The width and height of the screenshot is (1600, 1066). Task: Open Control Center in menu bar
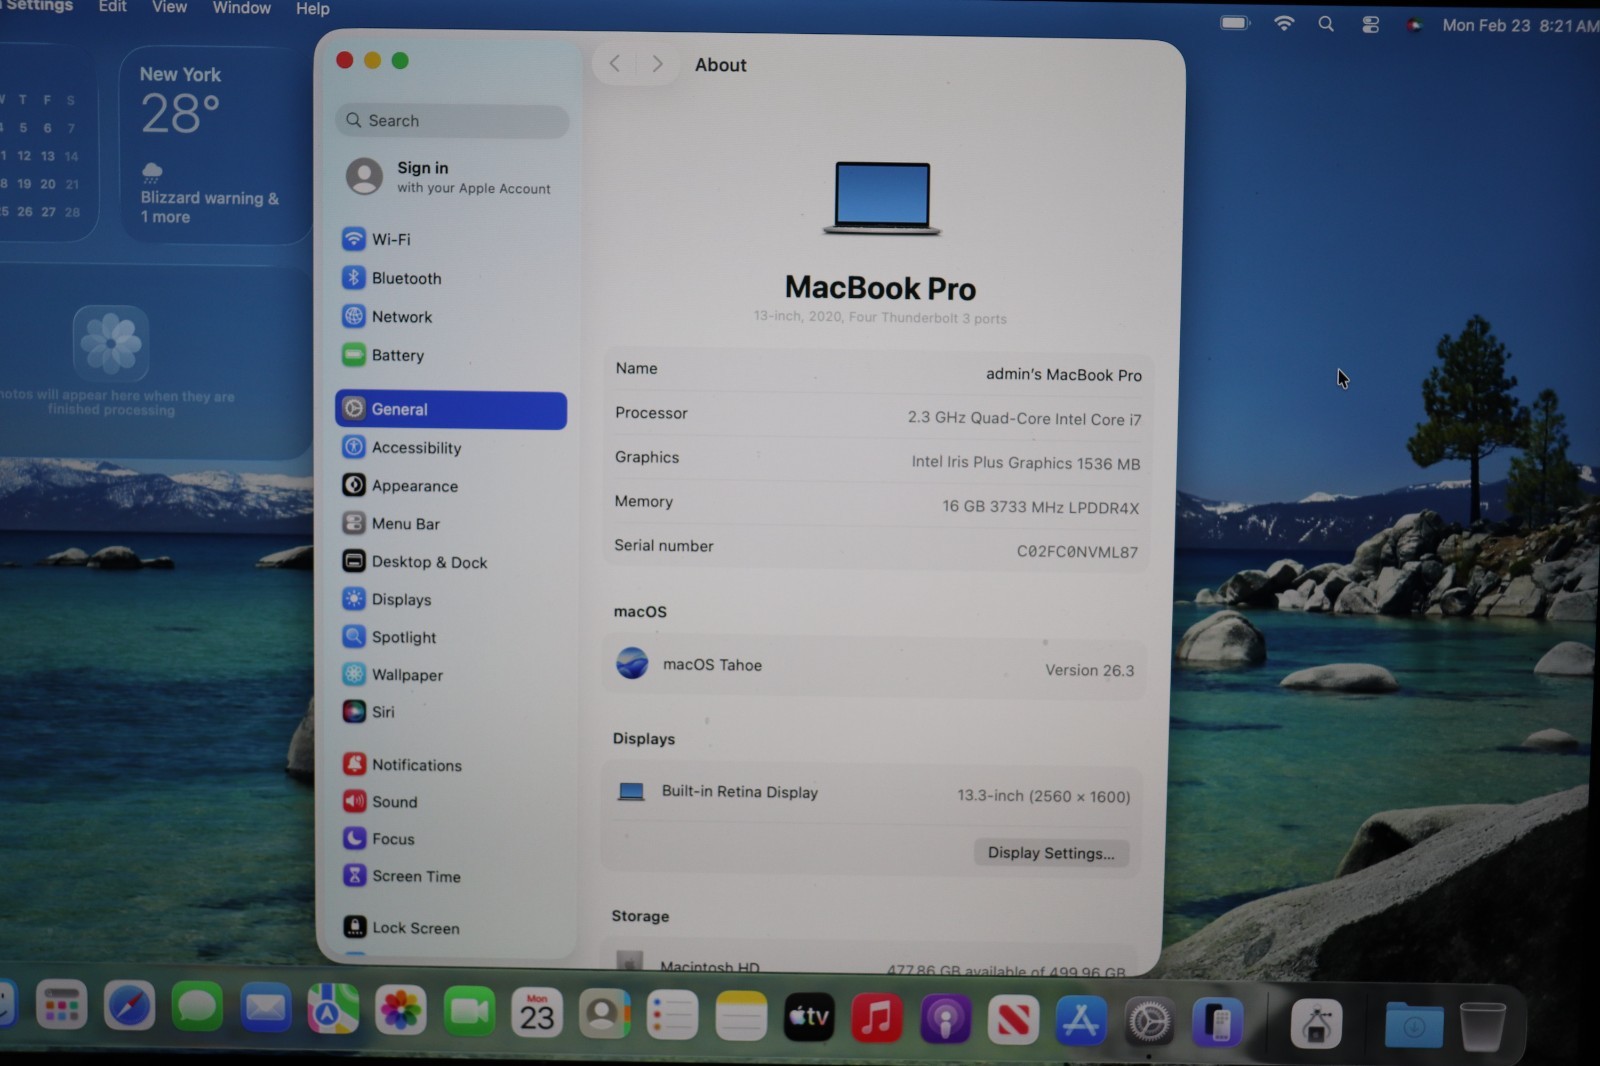click(1371, 25)
